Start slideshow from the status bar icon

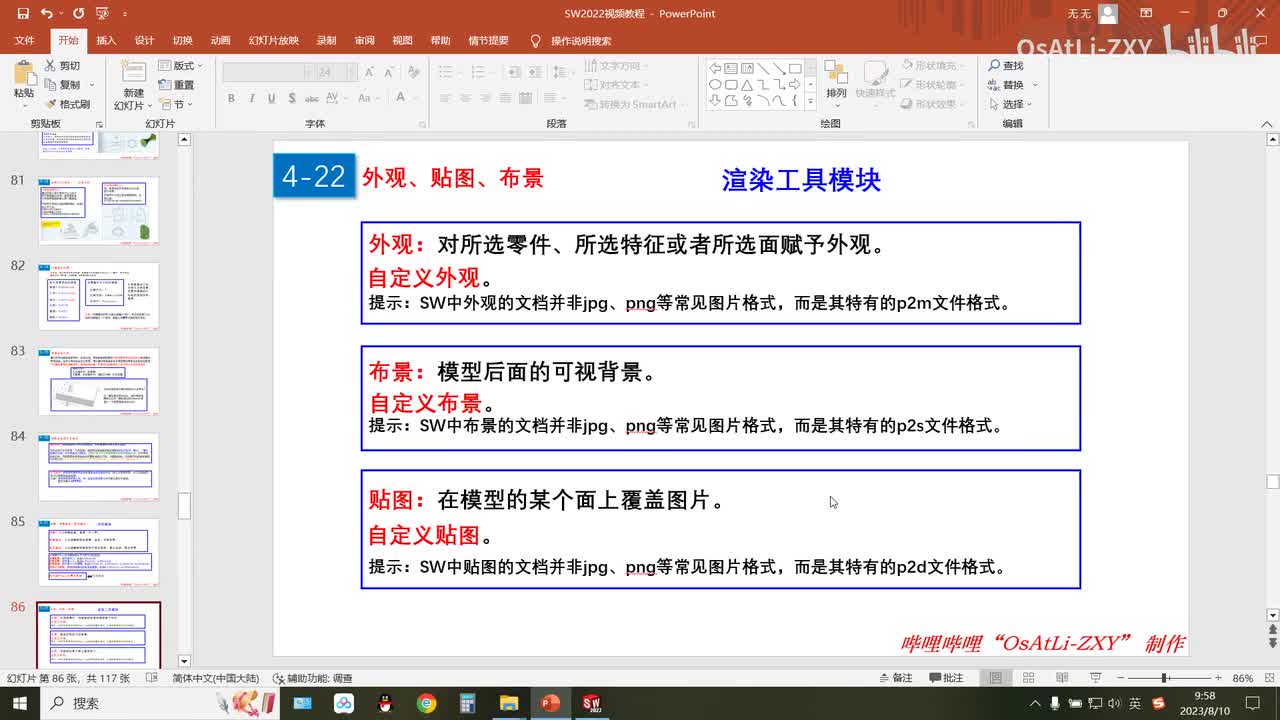[x=1095, y=677]
